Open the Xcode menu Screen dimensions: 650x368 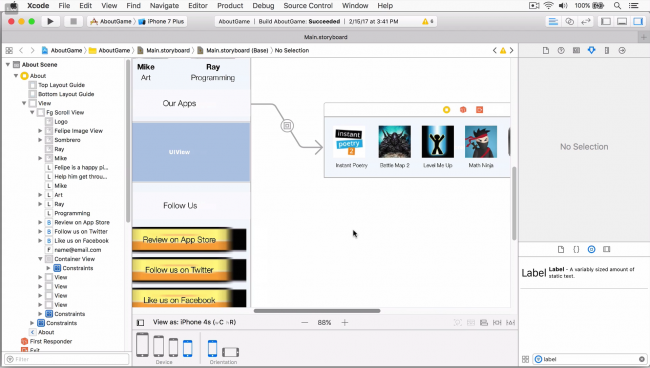[x=38, y=5]
